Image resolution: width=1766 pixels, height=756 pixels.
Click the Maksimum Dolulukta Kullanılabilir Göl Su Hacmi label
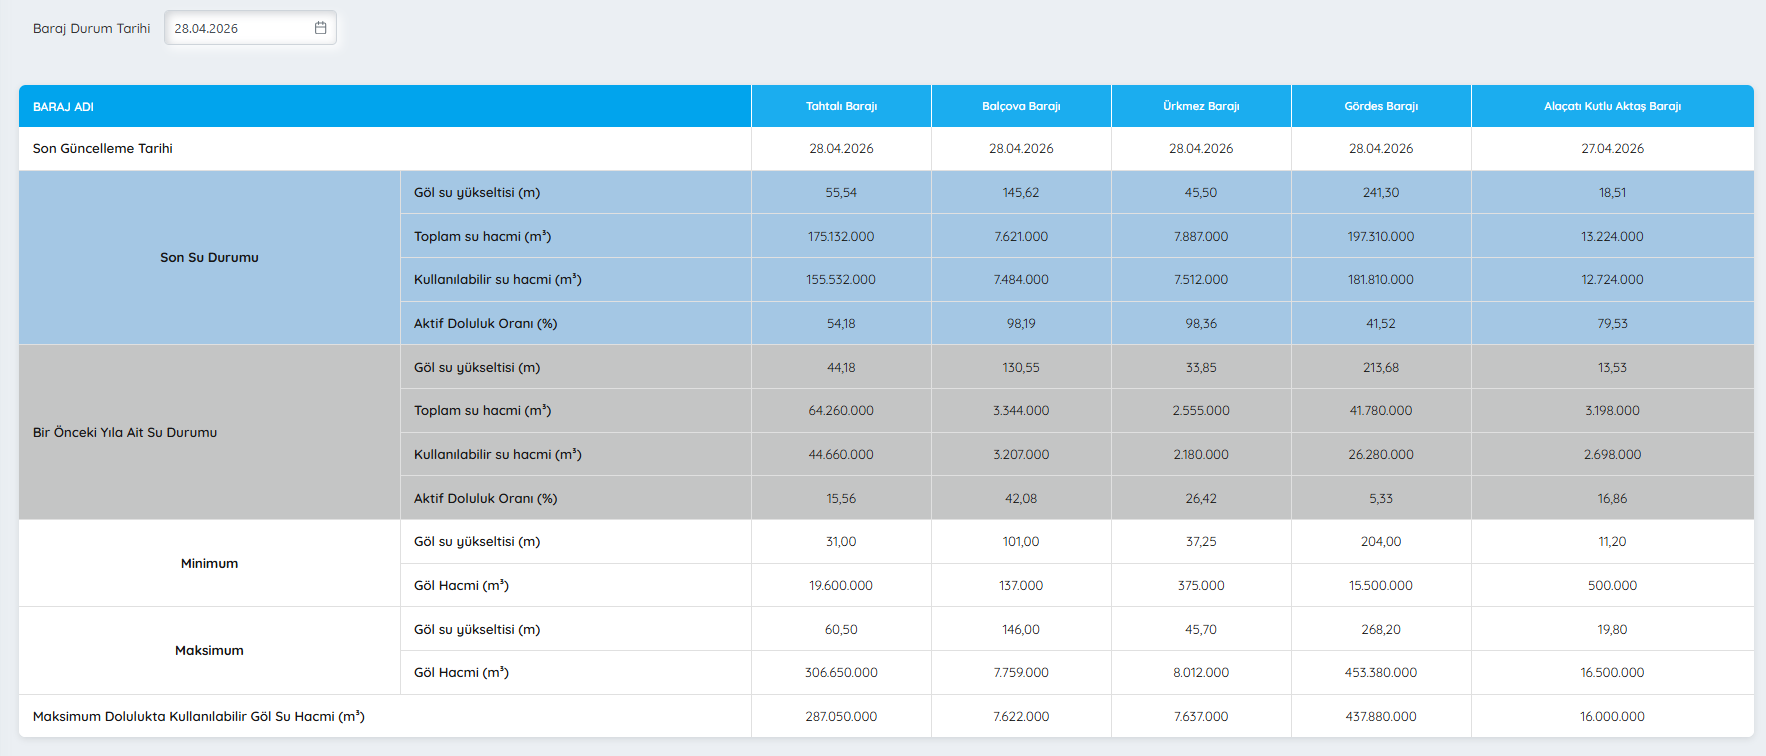tap(199, 717)
